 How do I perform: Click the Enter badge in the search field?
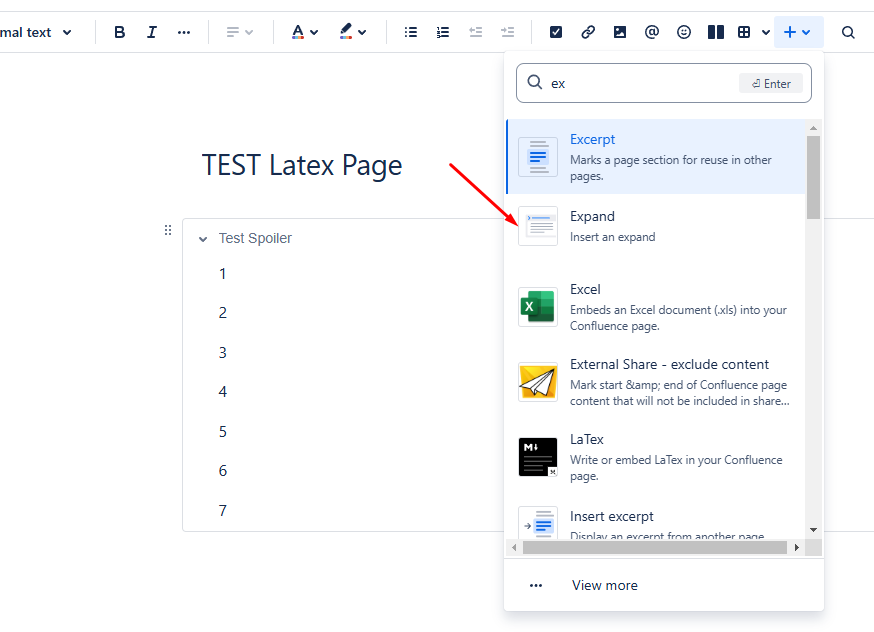point(770,83)
